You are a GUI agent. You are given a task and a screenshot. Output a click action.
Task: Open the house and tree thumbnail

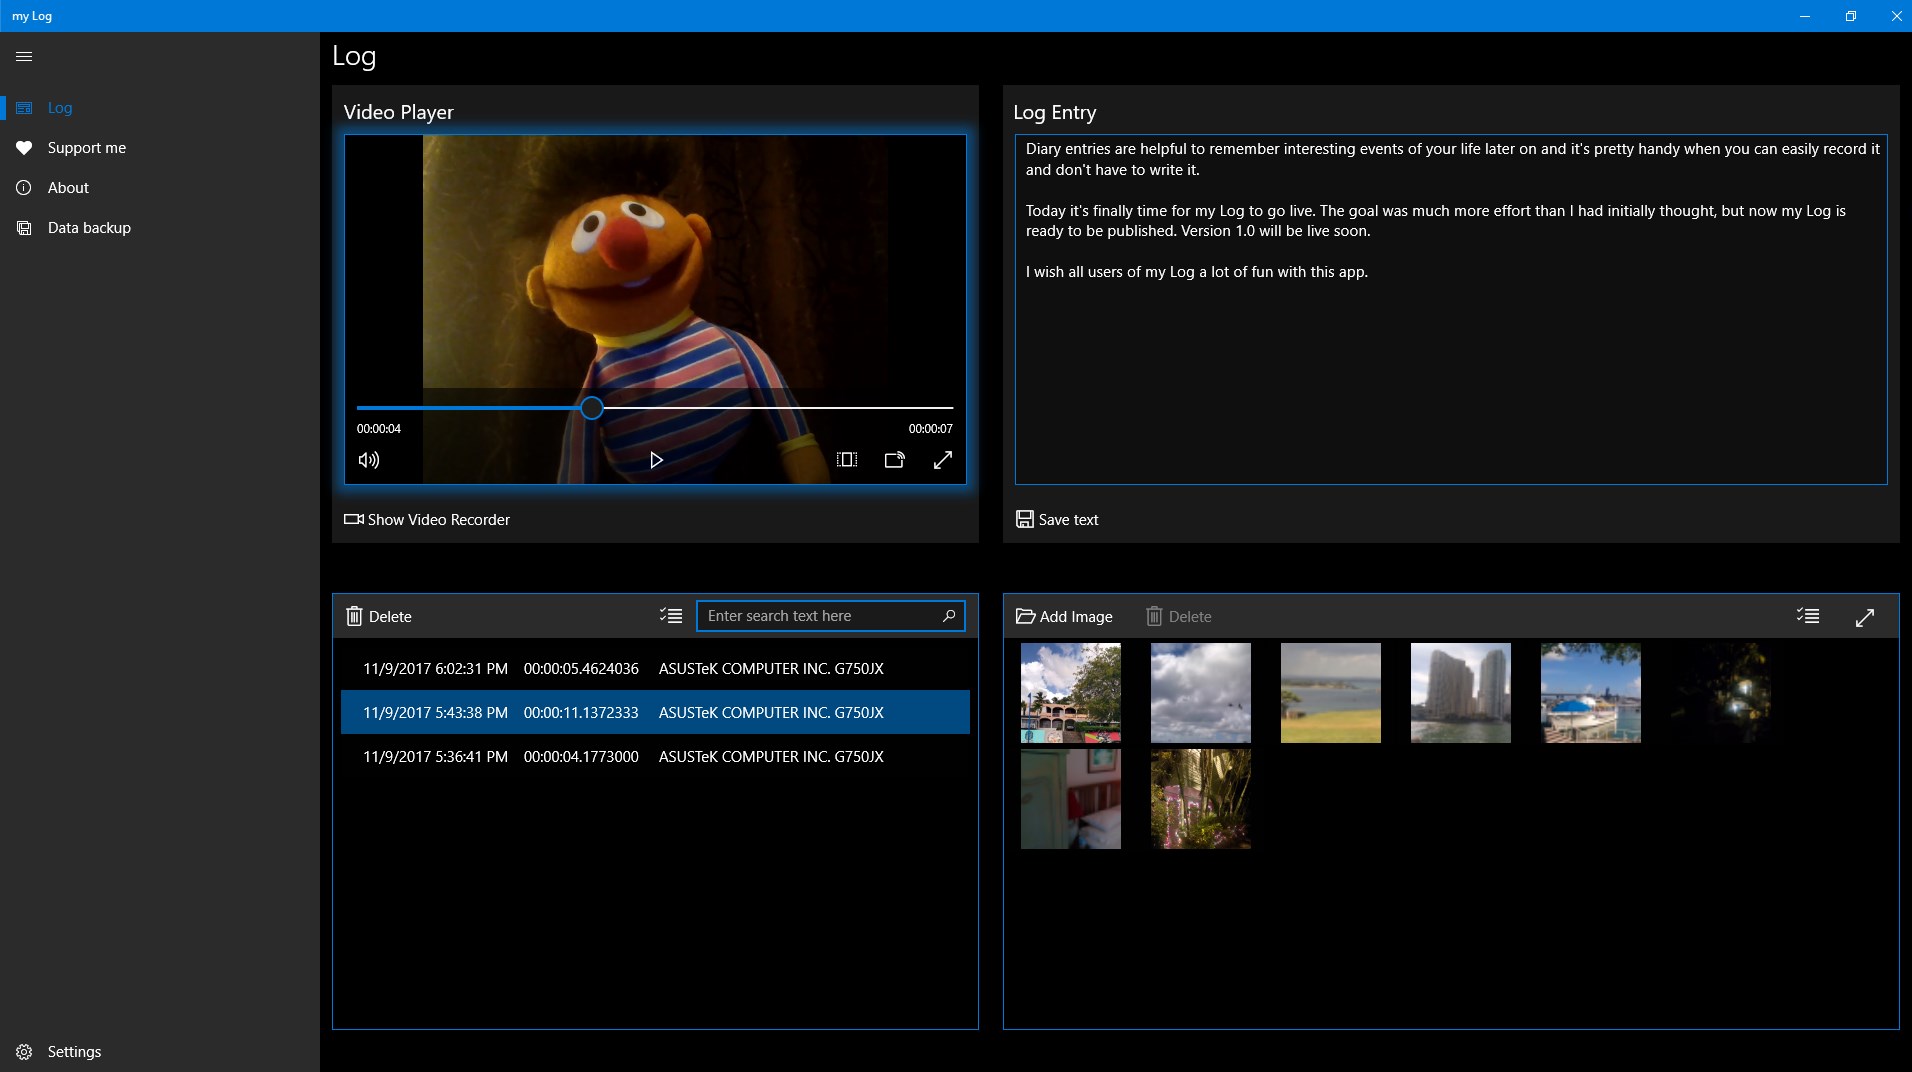click(x=1071, y=693)
